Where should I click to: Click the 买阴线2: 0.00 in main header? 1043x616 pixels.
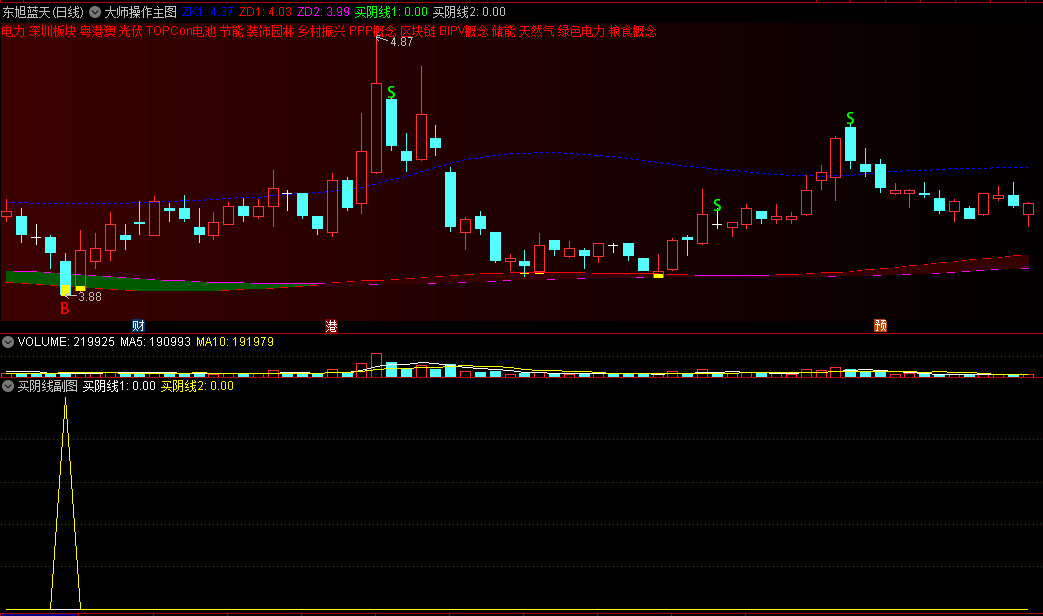[469, 12]
